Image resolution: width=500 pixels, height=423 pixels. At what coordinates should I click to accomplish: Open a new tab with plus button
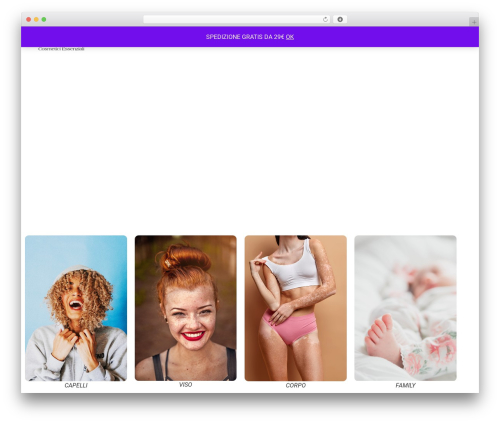point(474,22)
